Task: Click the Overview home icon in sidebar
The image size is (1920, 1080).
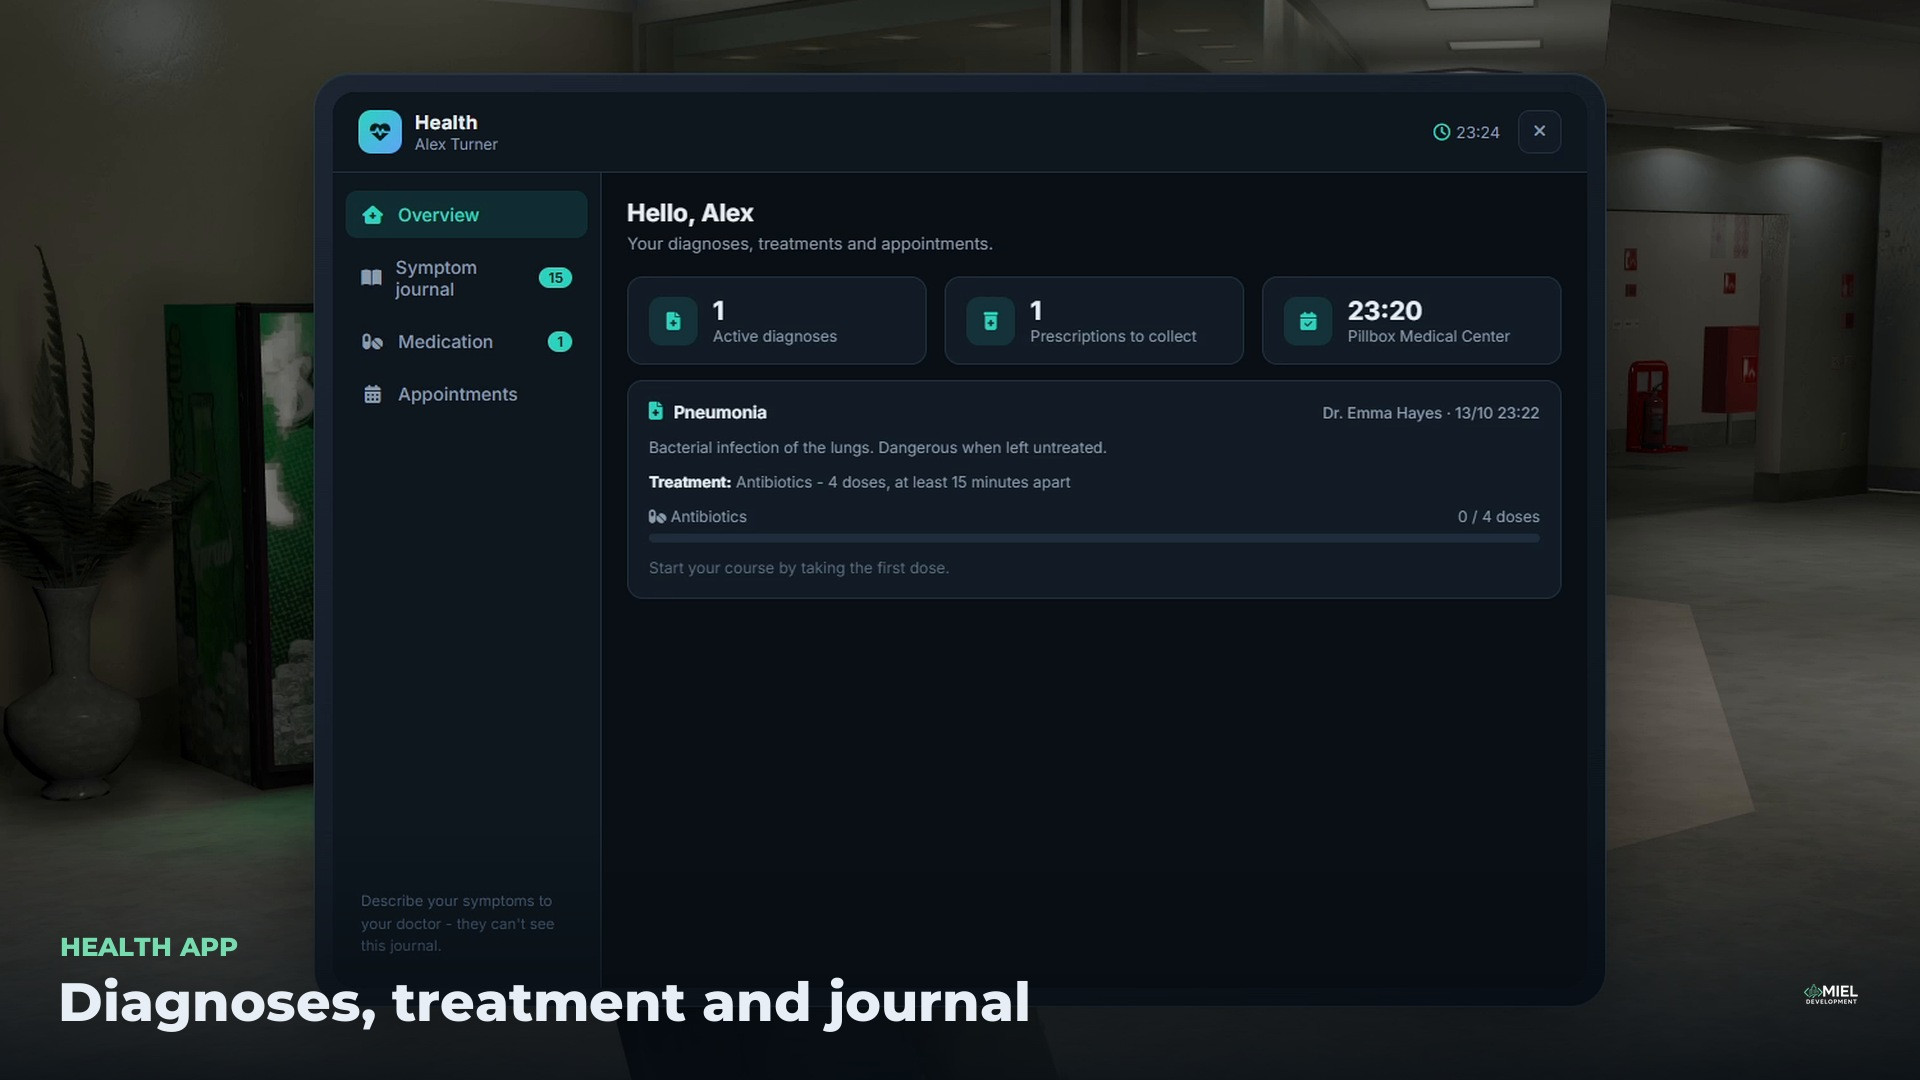Action: 373,215
